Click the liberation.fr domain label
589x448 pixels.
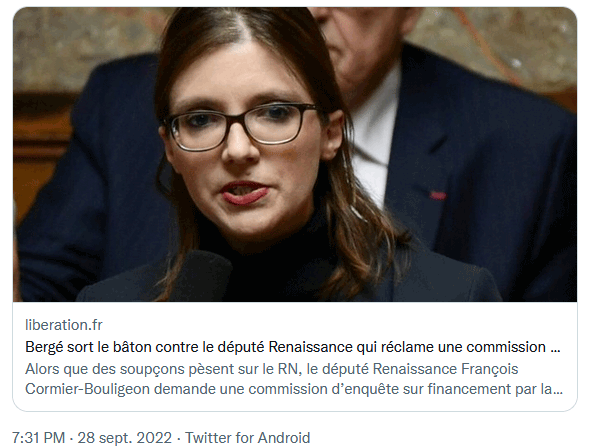[x=63, y=325]
